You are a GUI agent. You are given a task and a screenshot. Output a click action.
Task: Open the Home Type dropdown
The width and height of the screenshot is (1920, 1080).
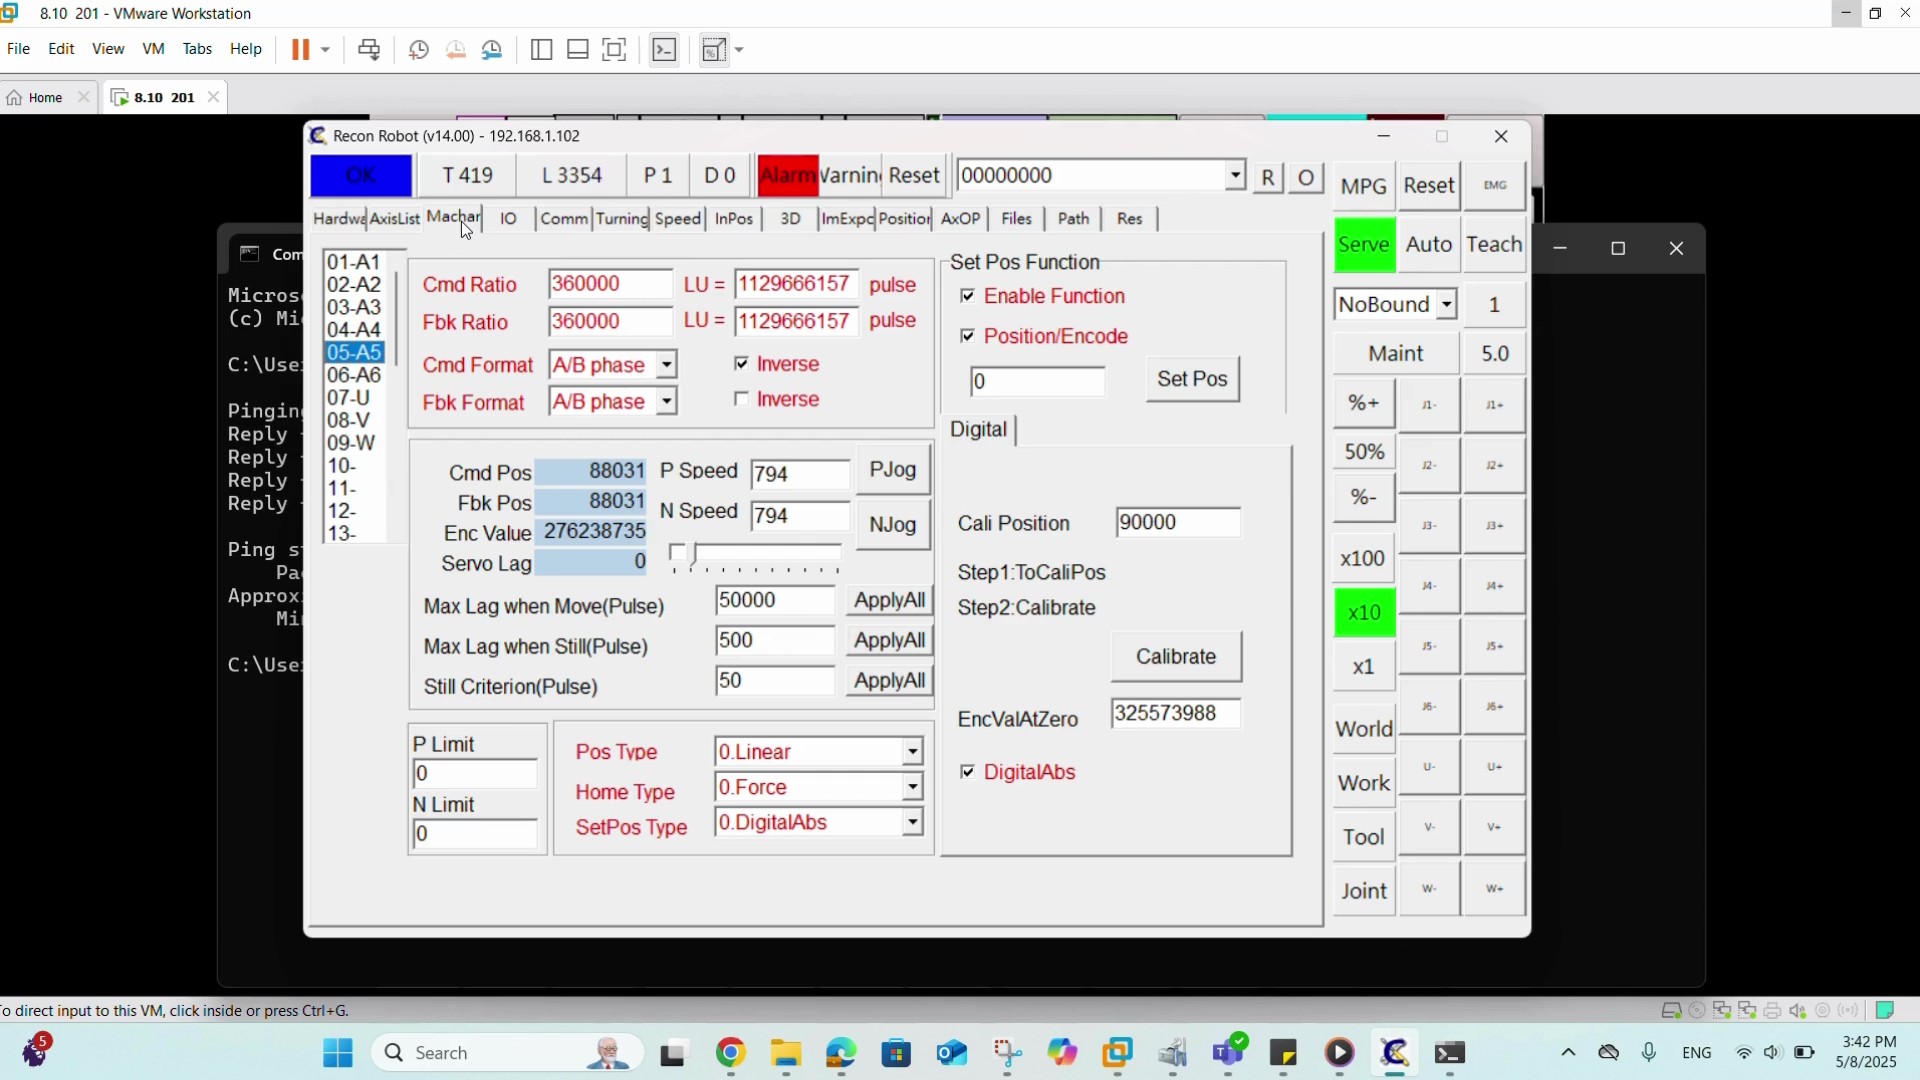coord(911,787)
